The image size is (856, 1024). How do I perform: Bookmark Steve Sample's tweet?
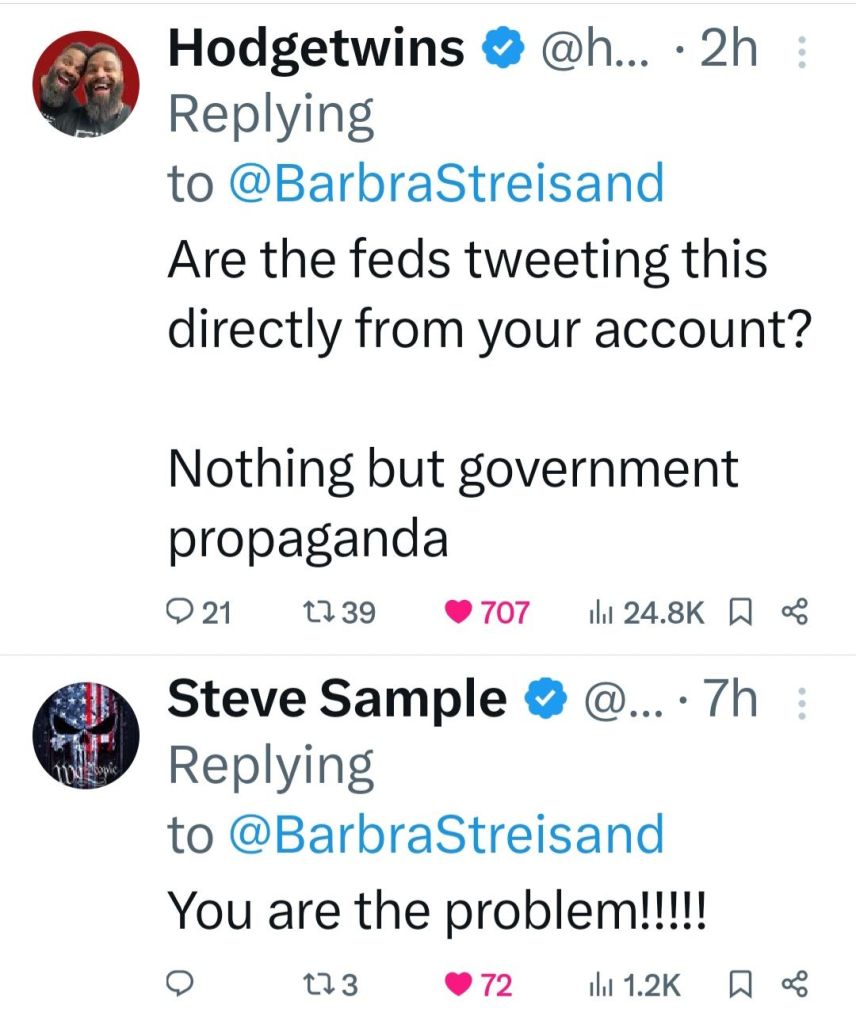tap(741, 985)
